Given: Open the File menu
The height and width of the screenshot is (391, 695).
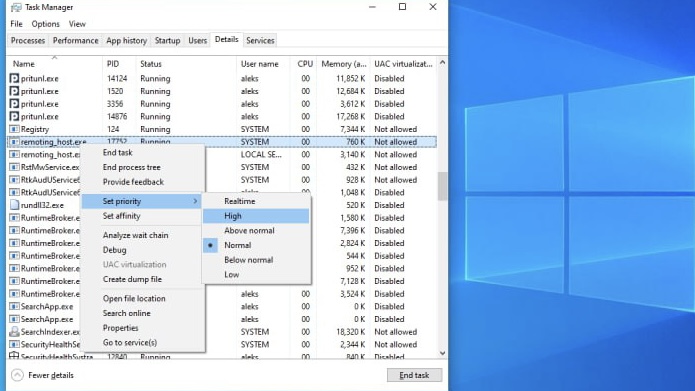Looking at the screenshot, I should pos(16,24).
